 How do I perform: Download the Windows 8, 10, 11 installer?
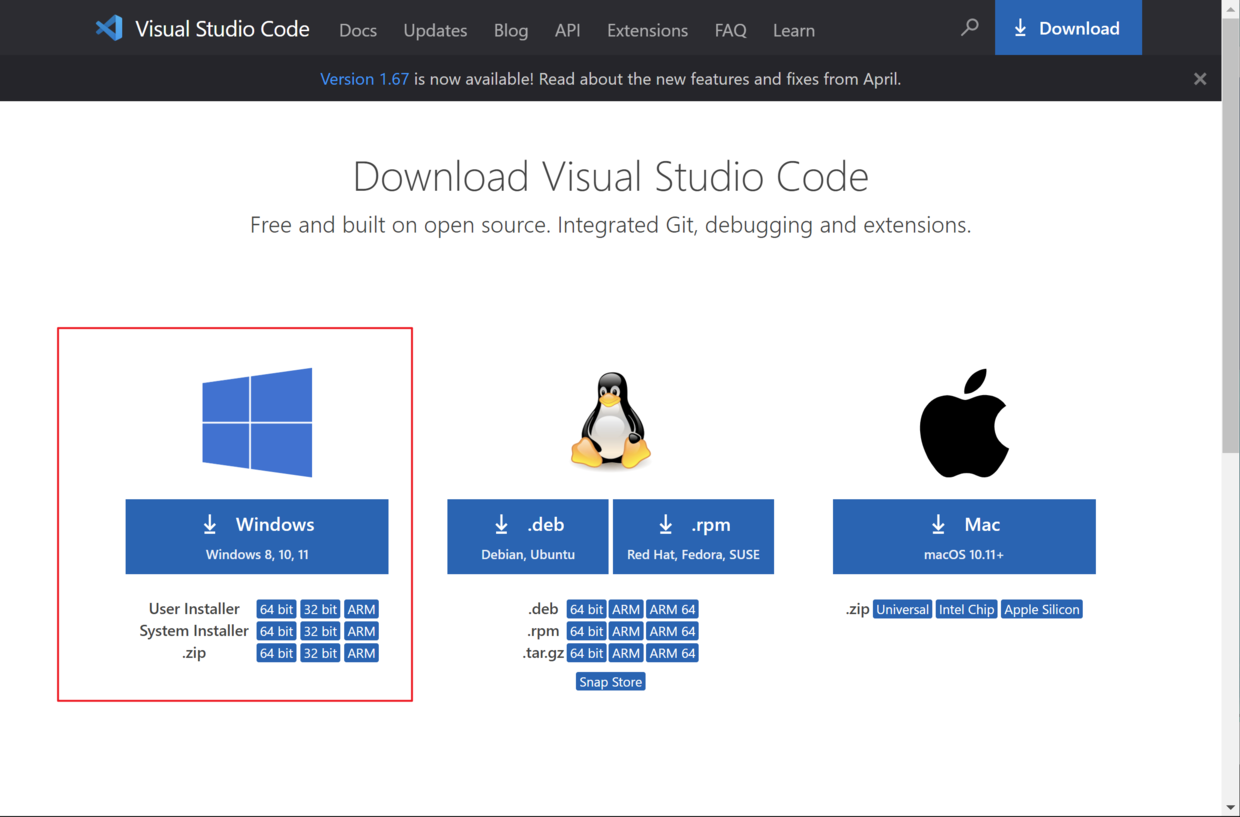(257, 537)
